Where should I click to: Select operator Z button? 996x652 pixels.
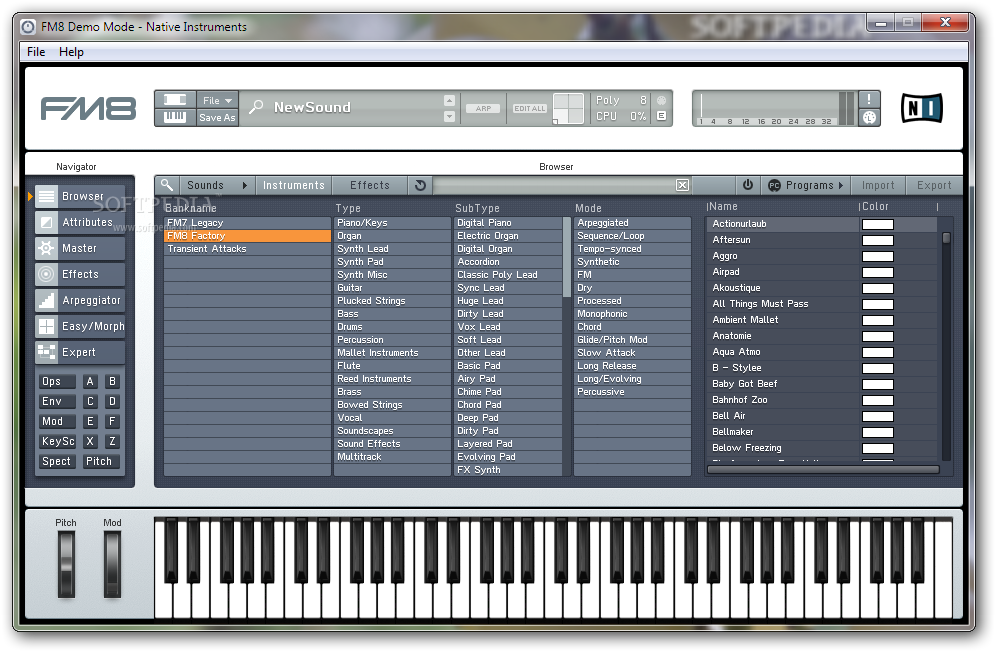point(112,441)
